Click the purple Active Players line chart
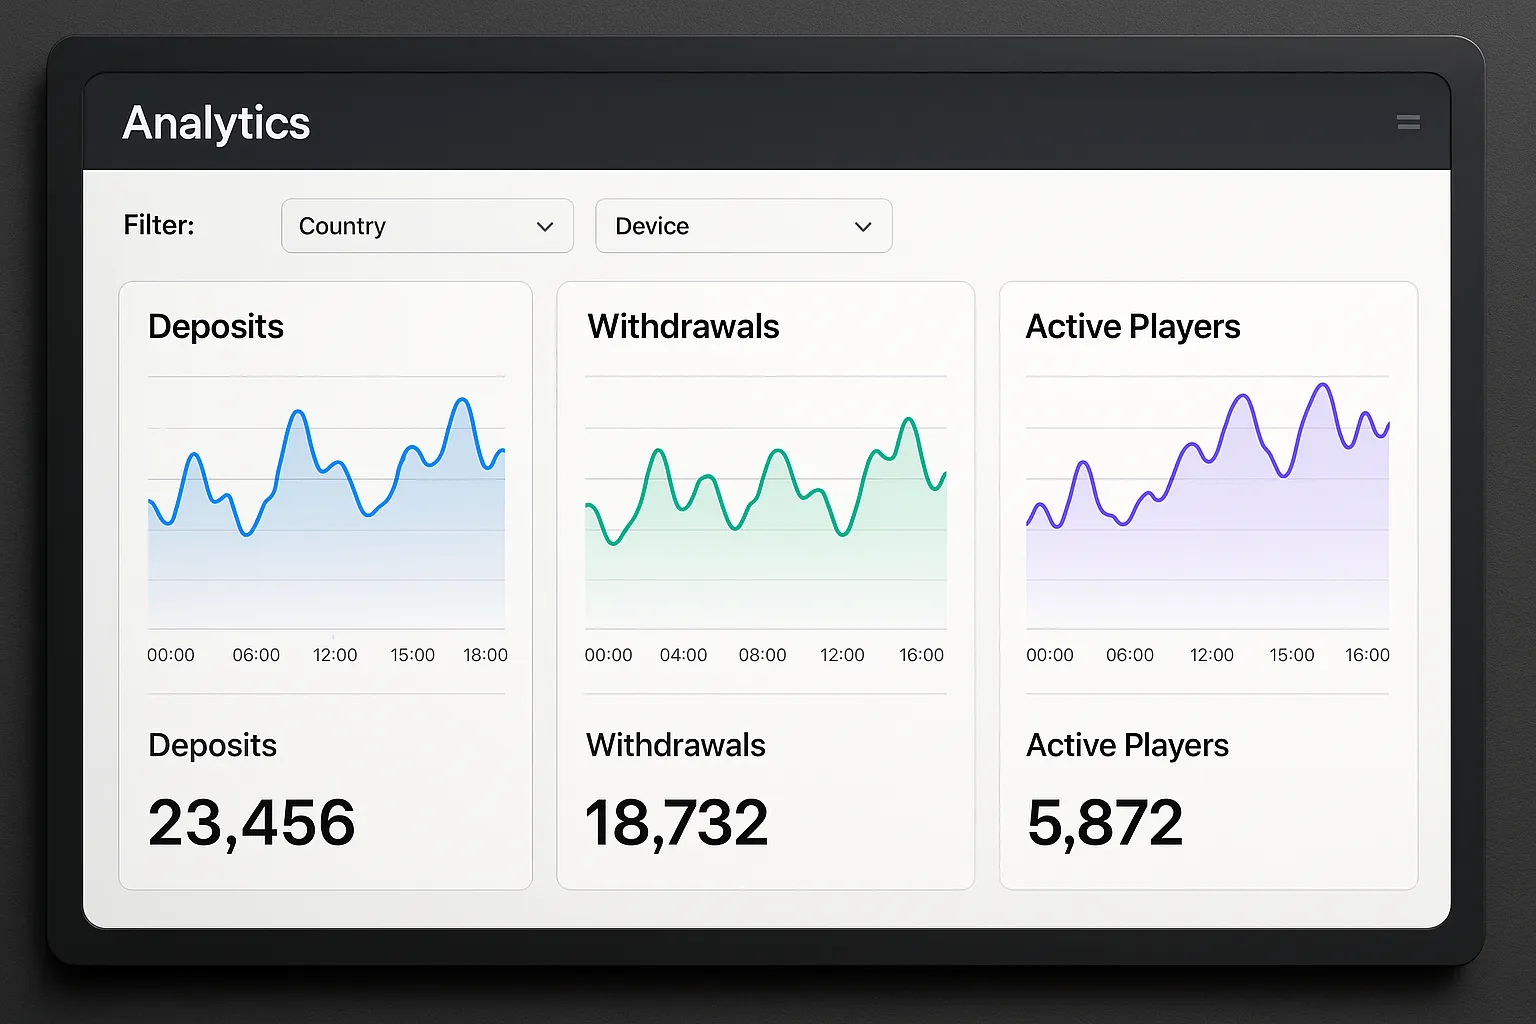1536x1024 pixels. (x=1207, y=503)
